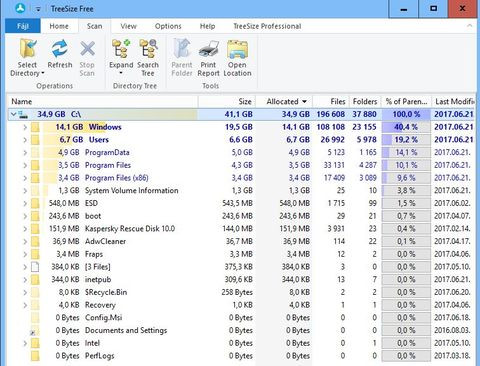Click the Users folder icon
Screen dimensions: 480x366
(x=35, y=140)
